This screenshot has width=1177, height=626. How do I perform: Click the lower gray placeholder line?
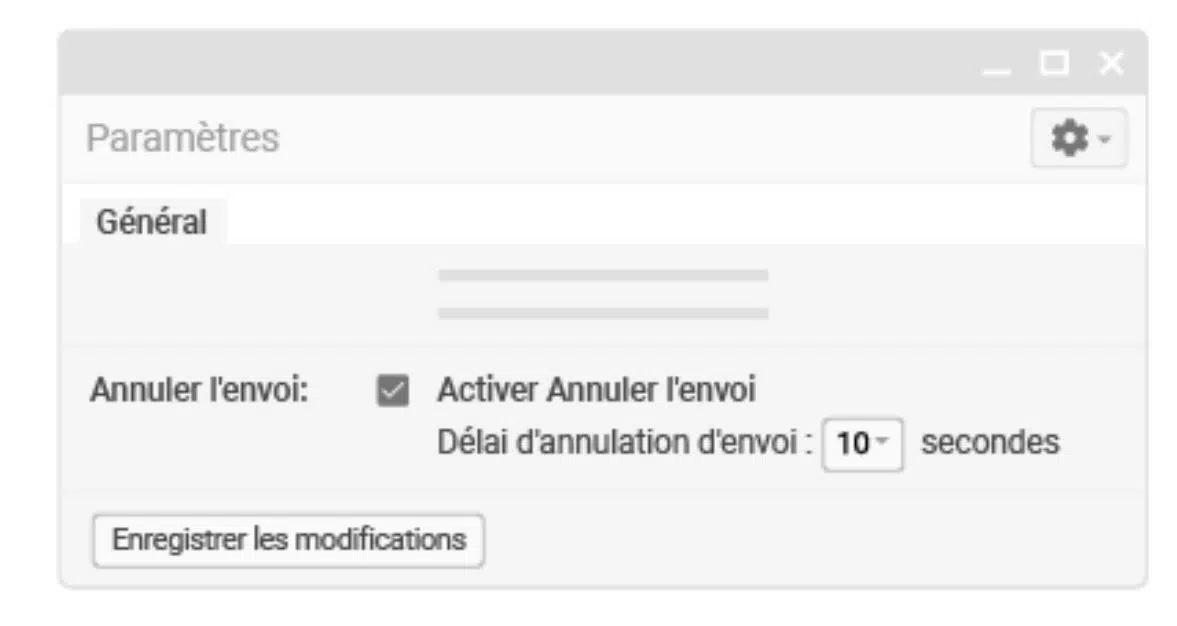tap(604, 313)
